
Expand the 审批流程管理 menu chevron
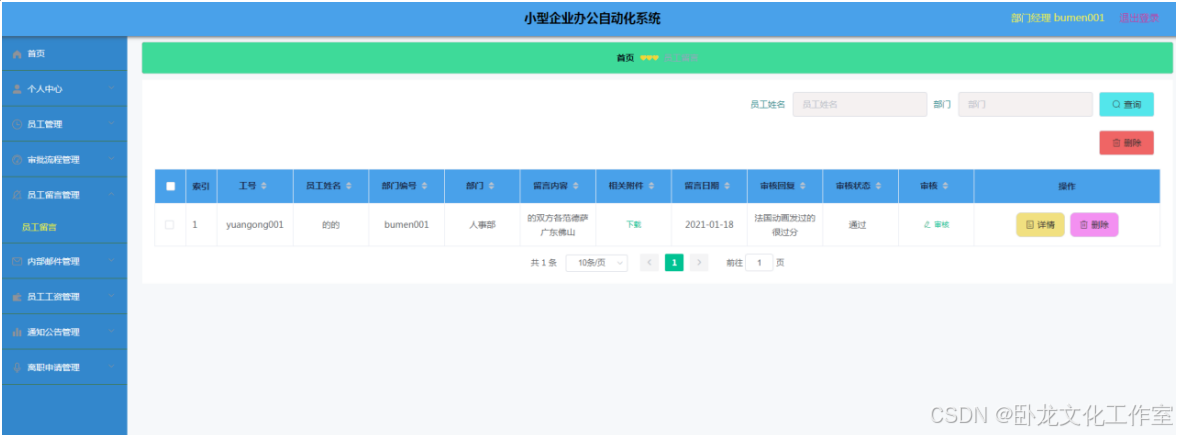(x=111, y=159)
